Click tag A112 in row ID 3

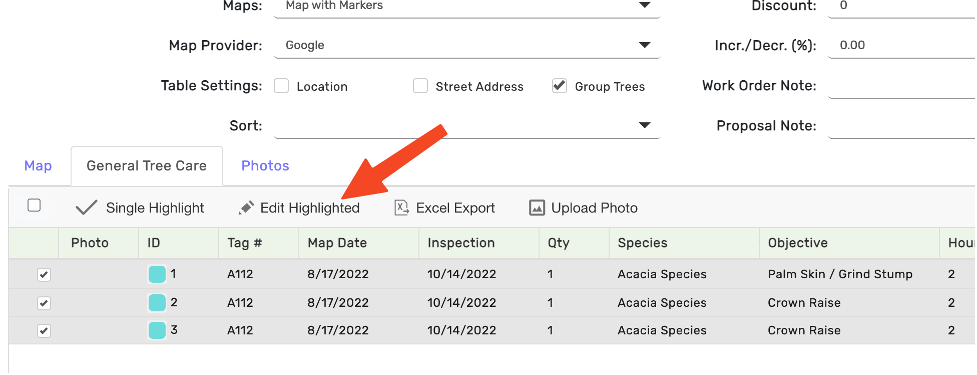(x=240, y=330)
